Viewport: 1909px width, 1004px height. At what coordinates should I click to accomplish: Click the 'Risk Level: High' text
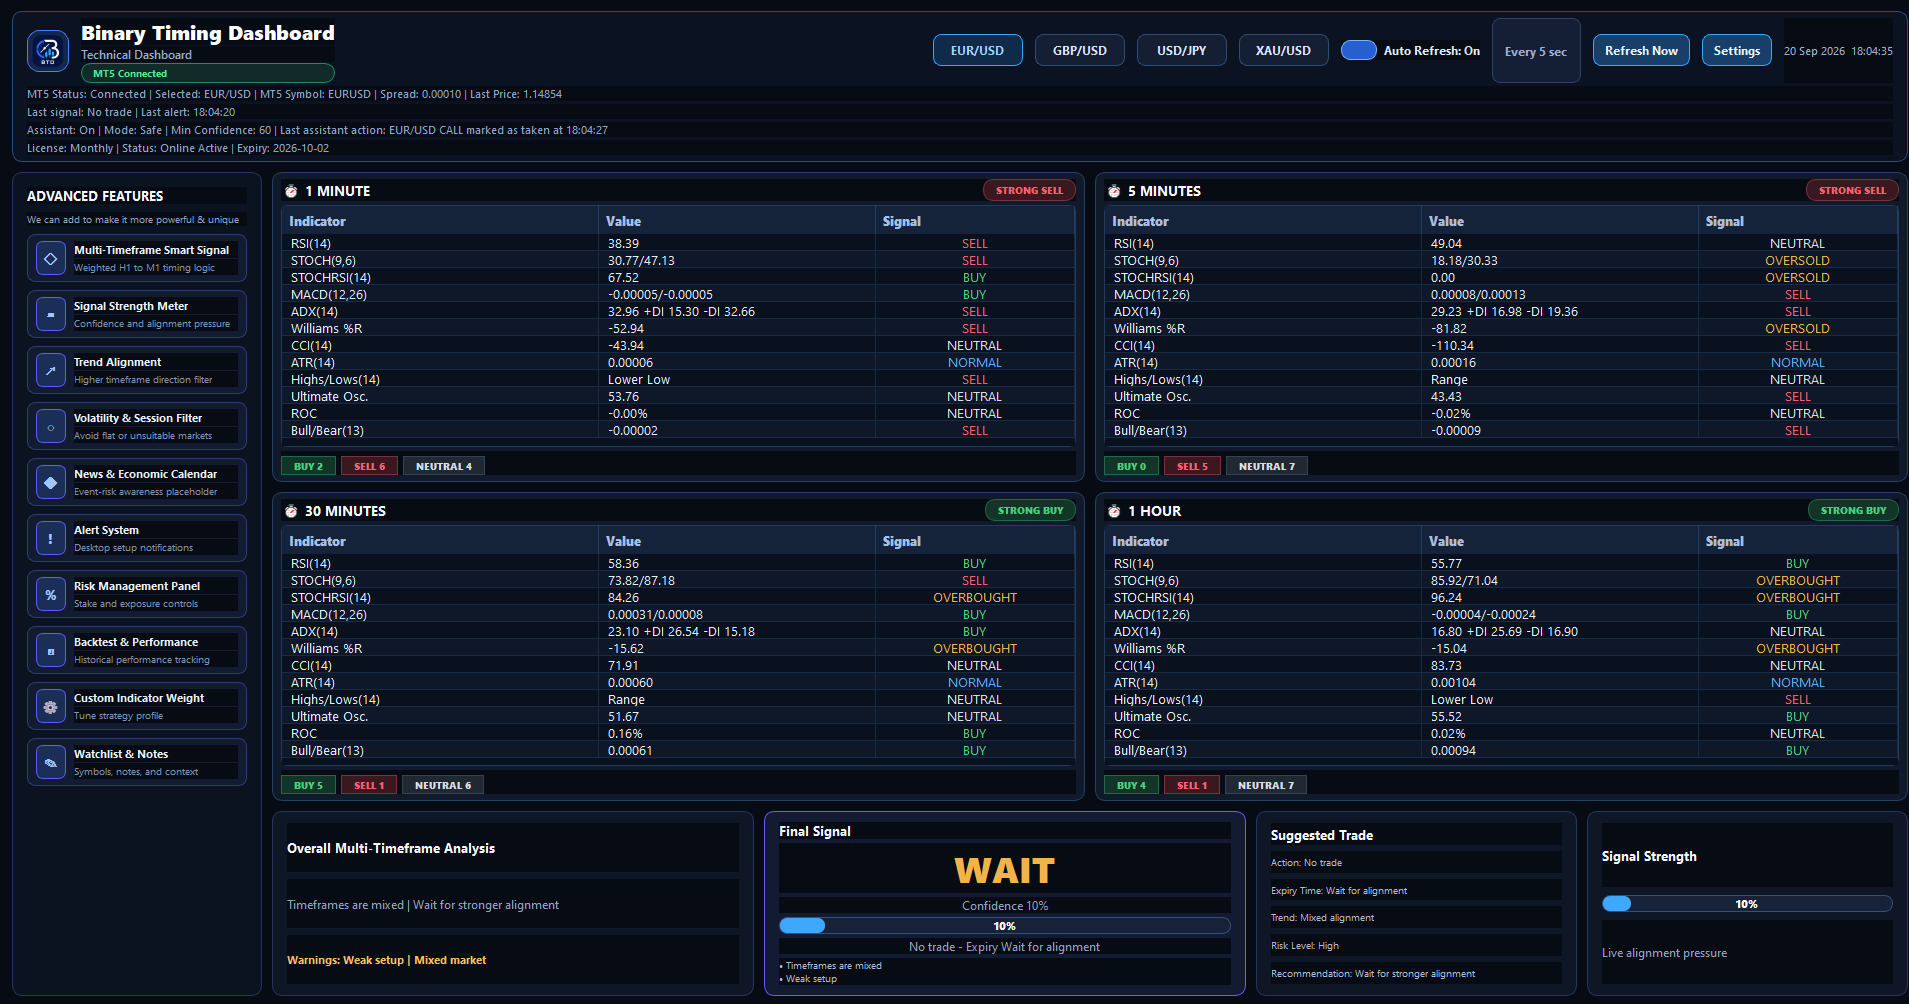(x=1305, y=946)
